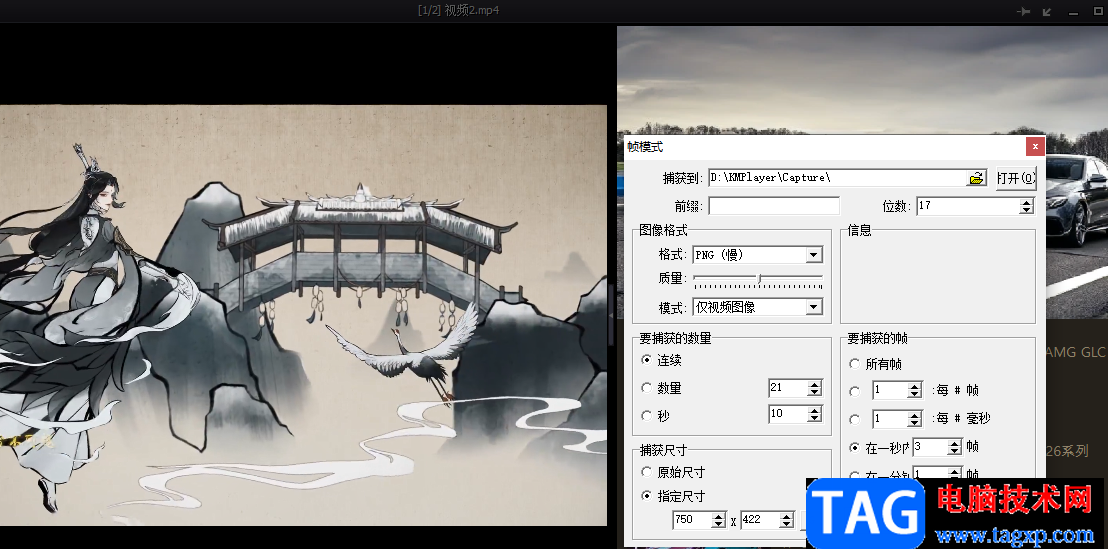Screen dimensions: 1108x549
Task: Increase the 每 # 毫秒 spinner value
Action: click(x=915, y=415)
